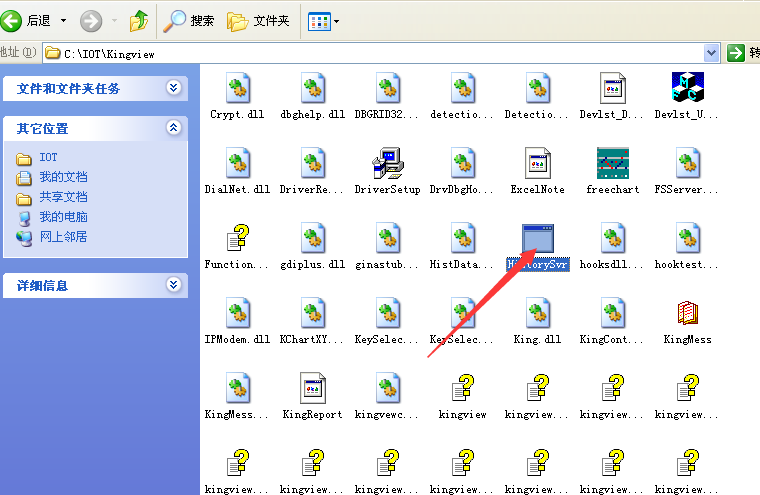Select the DrvDbgHo file icon
This screenshot has height=495, width=760.
(463, 163)
